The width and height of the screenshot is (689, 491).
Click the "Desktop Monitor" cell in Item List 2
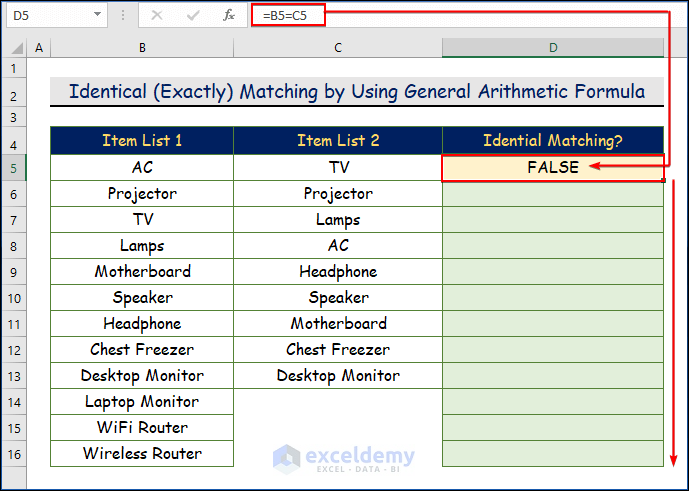[338, 376]
